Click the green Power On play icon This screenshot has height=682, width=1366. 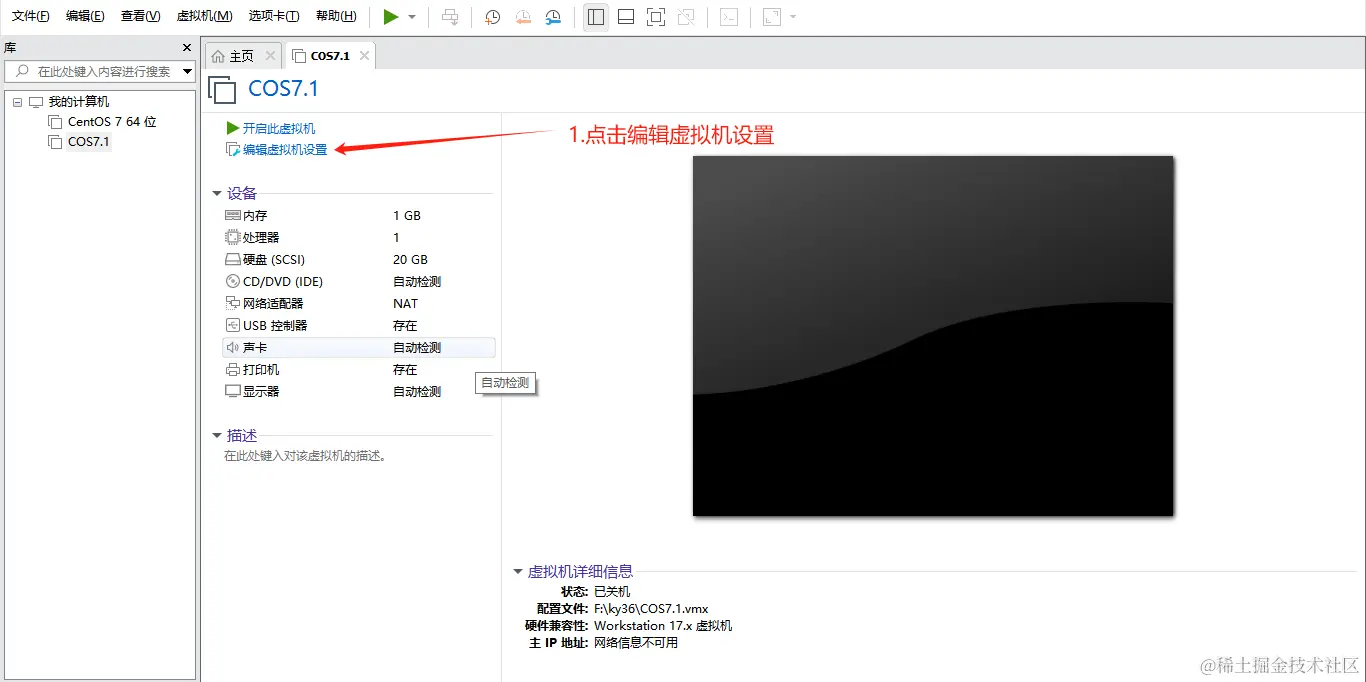(391, 17)
